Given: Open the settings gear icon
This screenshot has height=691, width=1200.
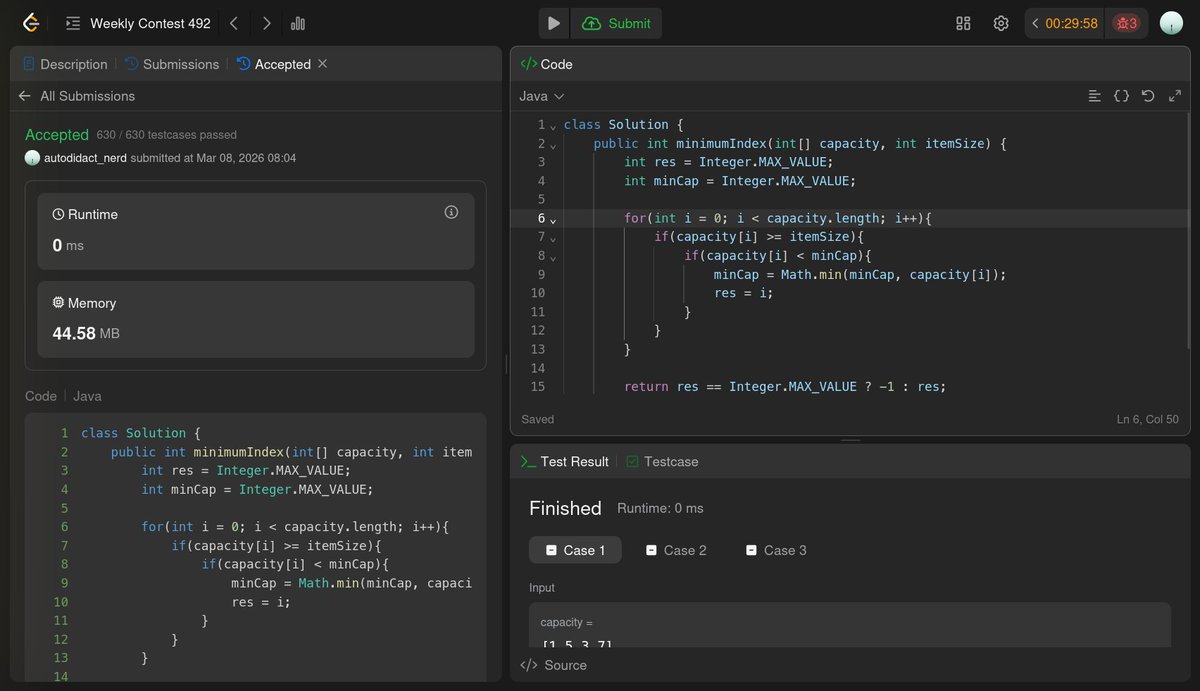Looking at the screenshot, I should 1001,23.
